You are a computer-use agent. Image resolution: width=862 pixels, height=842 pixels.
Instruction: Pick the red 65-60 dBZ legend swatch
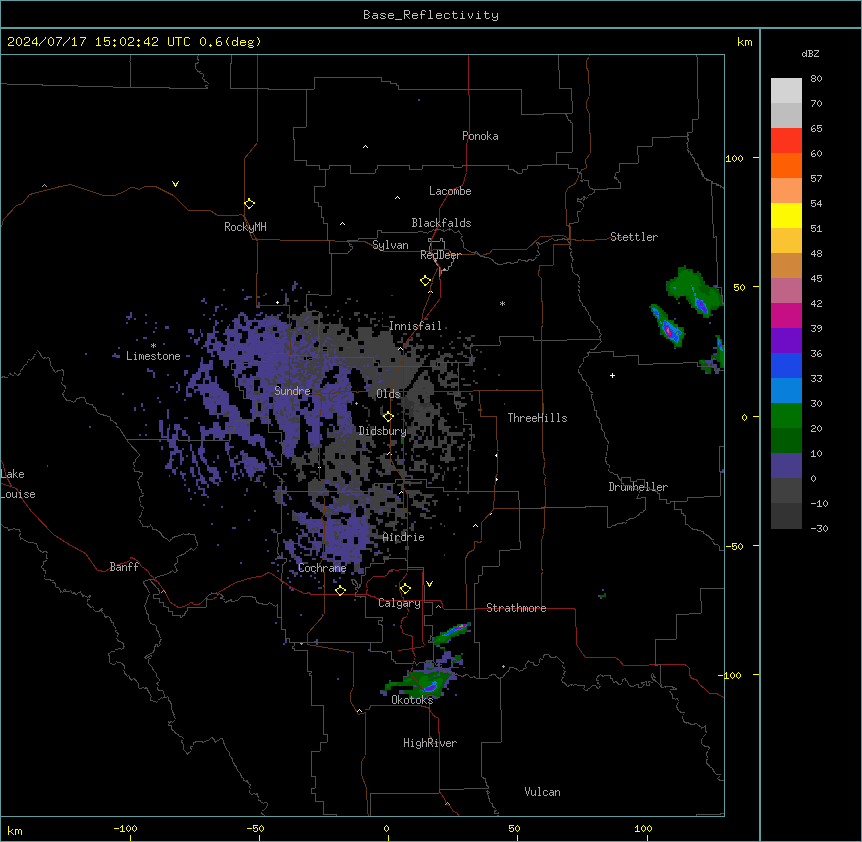point(786,141)
